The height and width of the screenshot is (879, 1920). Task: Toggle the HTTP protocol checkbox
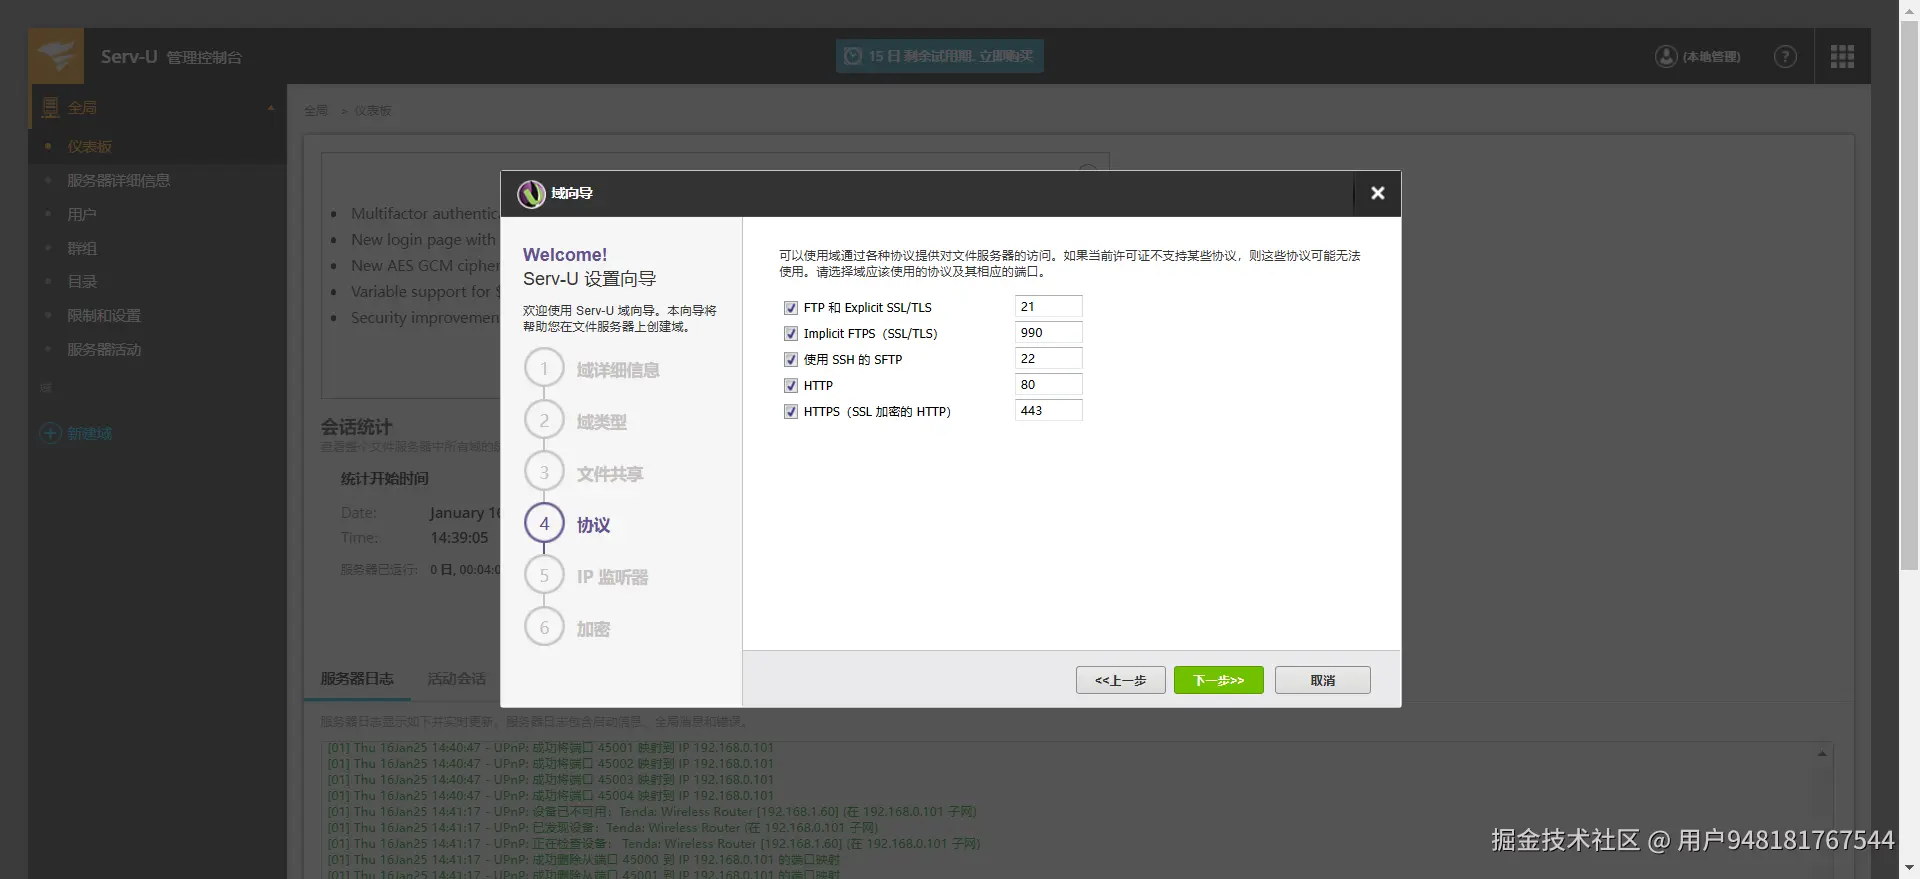click(791, 386)
